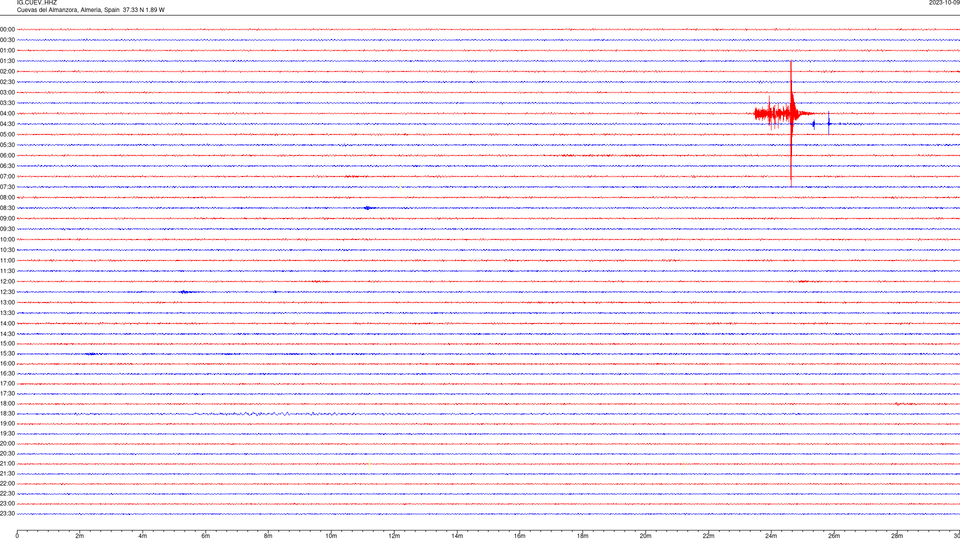
Task: Click the 20m tick on the minutes axis
Action: coord(645,536)
